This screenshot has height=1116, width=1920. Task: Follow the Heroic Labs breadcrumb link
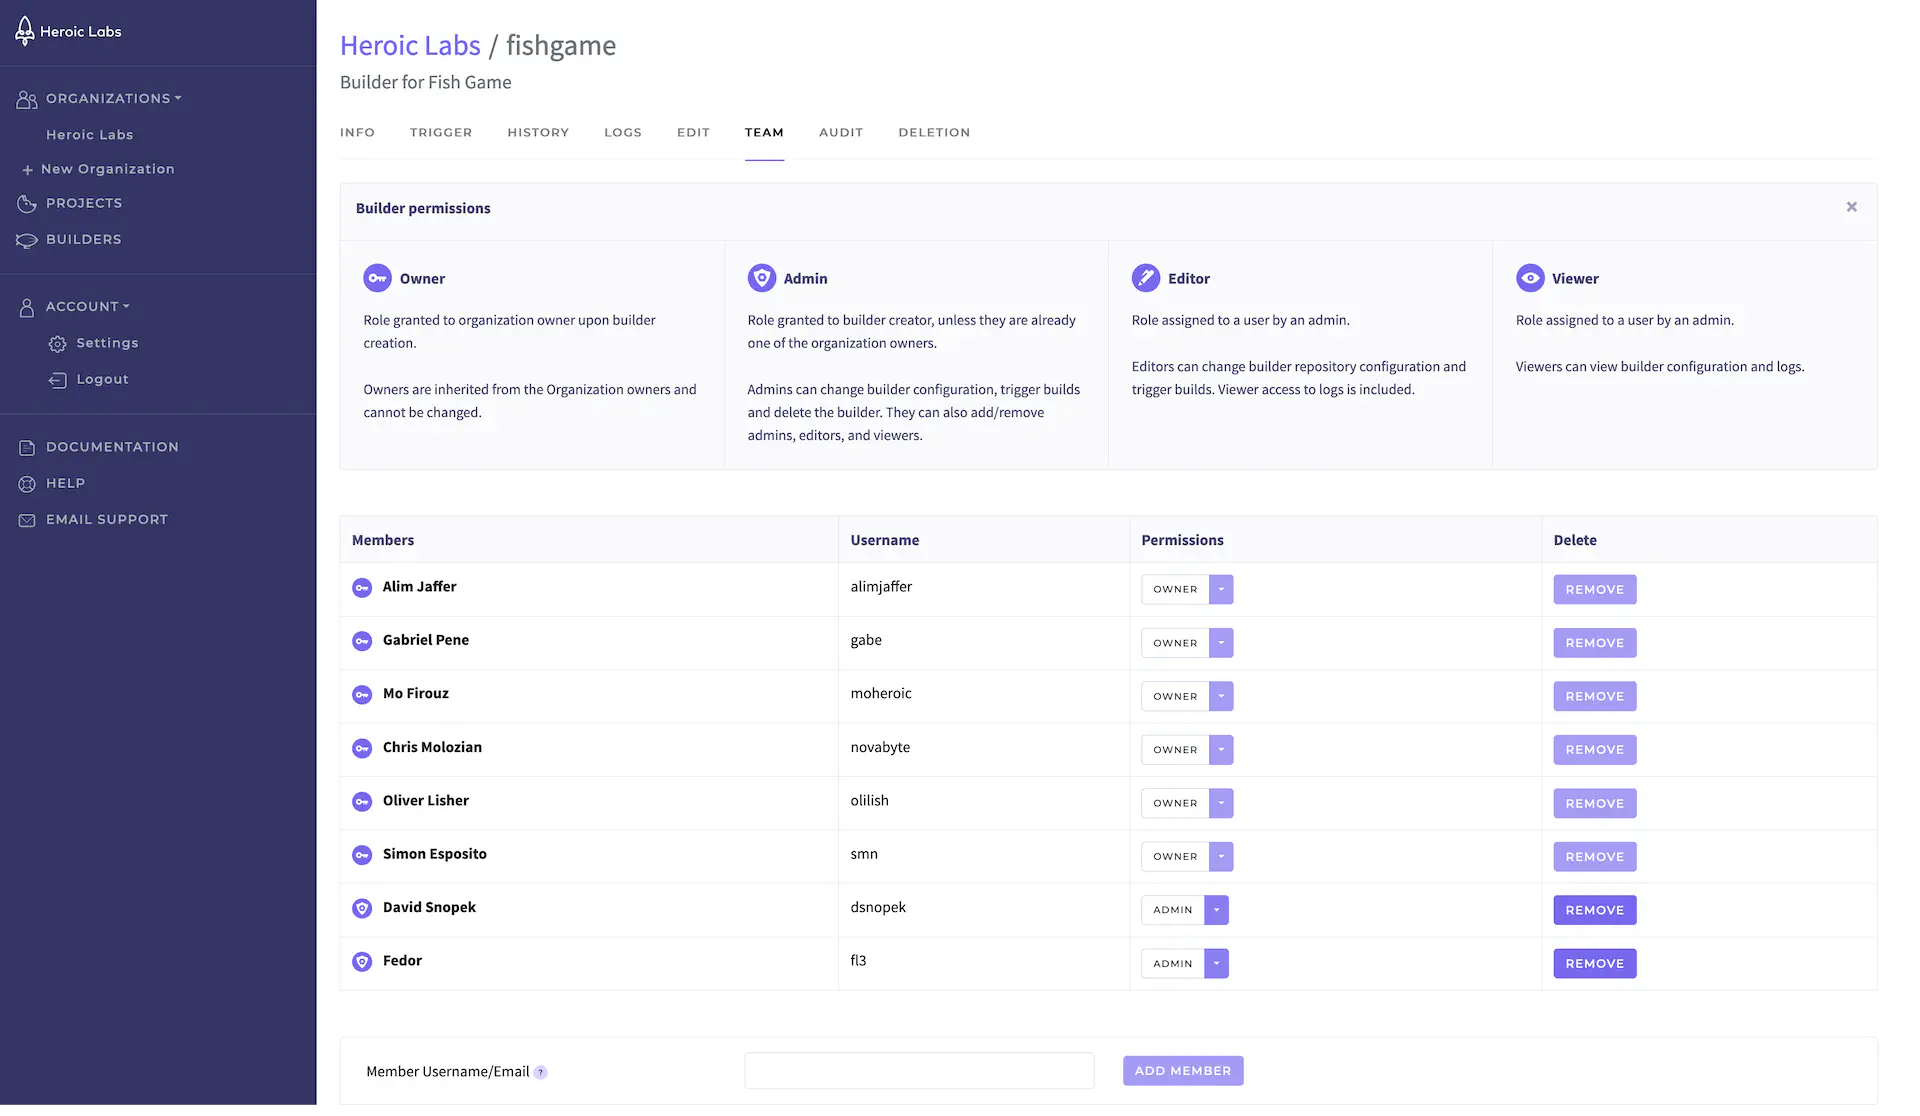pyautogui.click(x=410, y=46)
